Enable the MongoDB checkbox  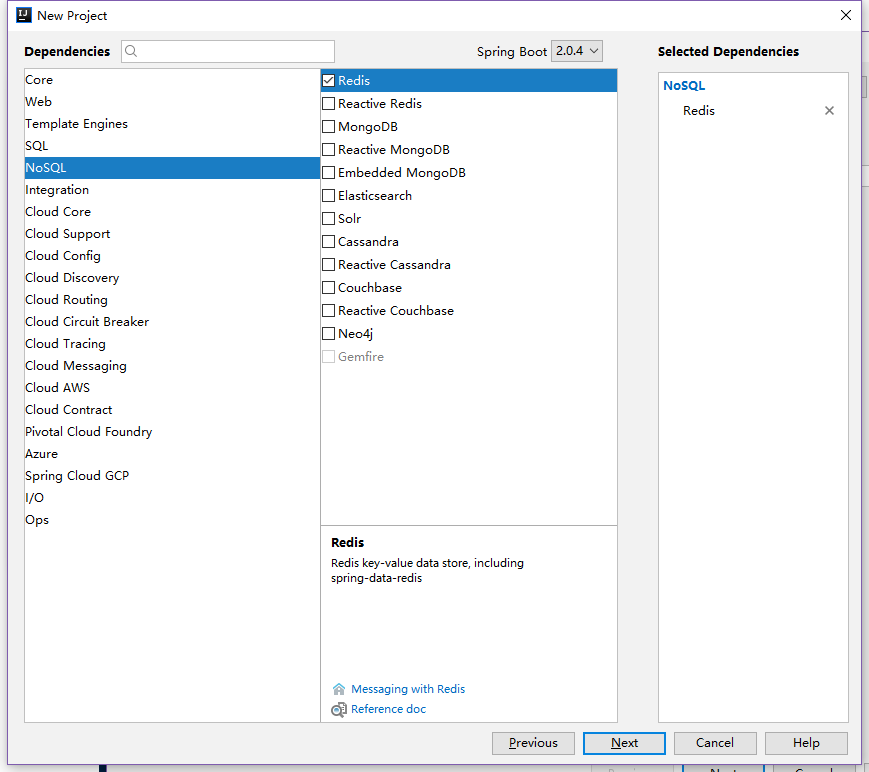[x=328, y=127]
